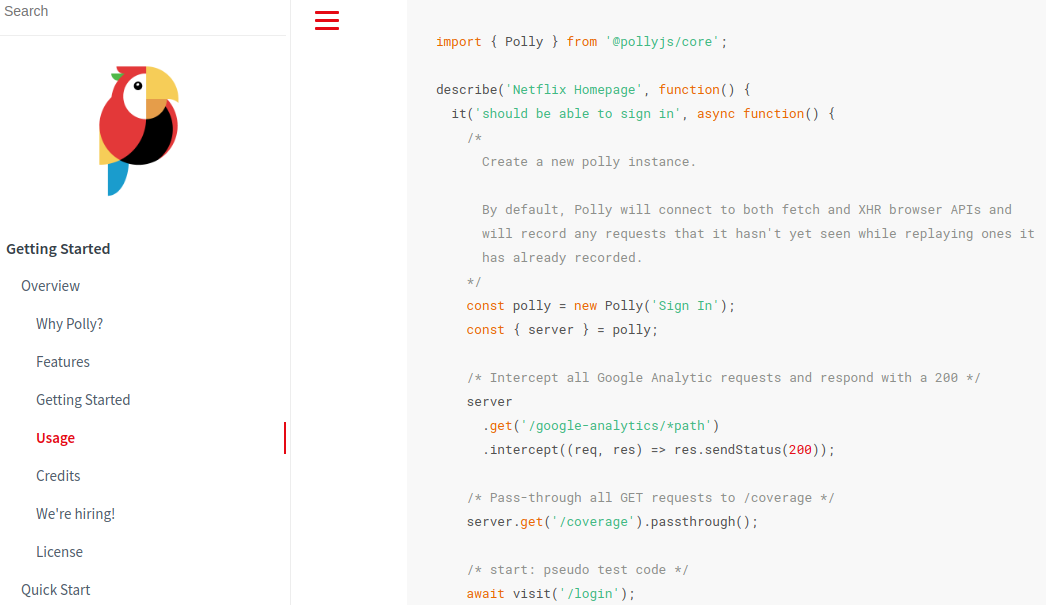Click the '/google-analytics/*path' string in code

[x=616, y=426]
